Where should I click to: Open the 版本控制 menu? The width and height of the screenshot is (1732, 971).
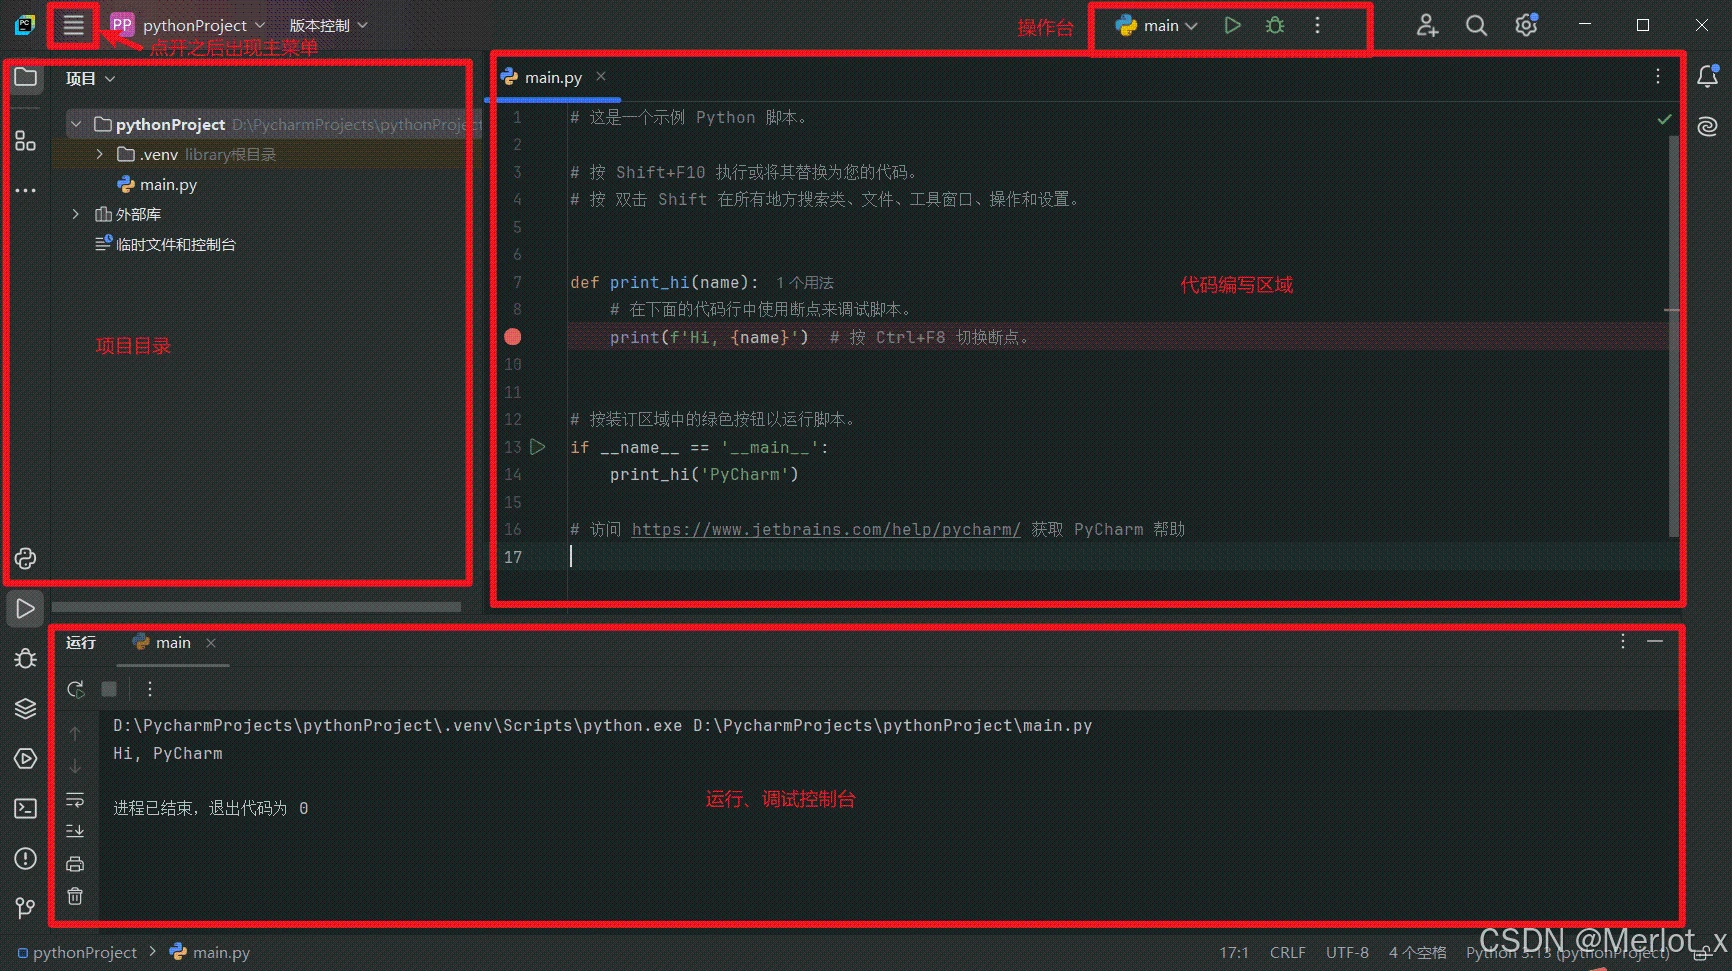[x=328, y=26]
